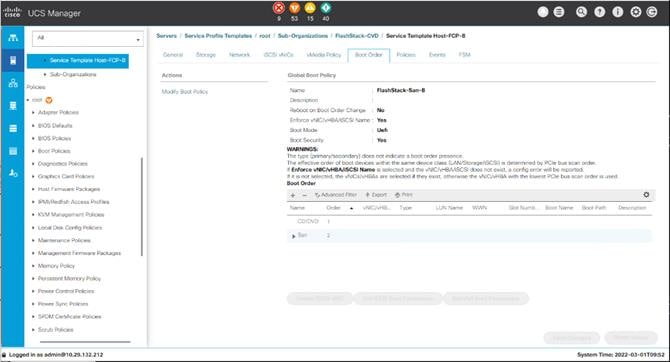This screenshot has width=670, height=362.
Task: Select Scrub Policies tree item
Action: (56, 330)
